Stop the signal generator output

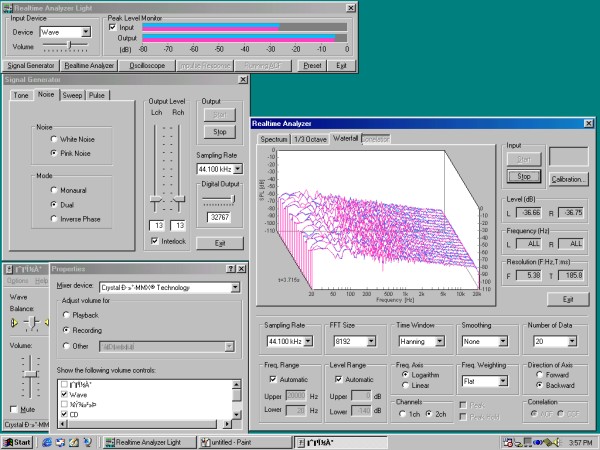pyautogui.click(x=220, y=132)
